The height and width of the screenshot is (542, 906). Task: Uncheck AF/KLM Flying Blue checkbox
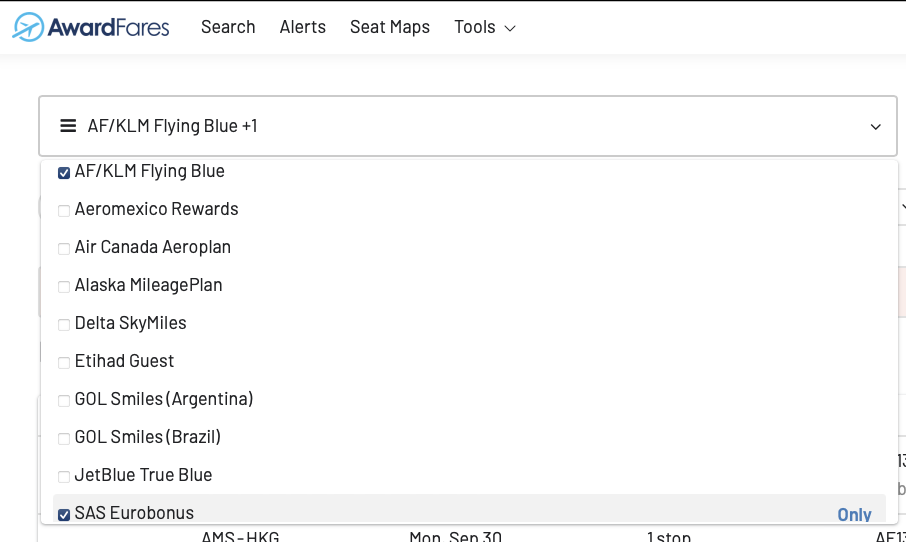click(x=64, y=173)
